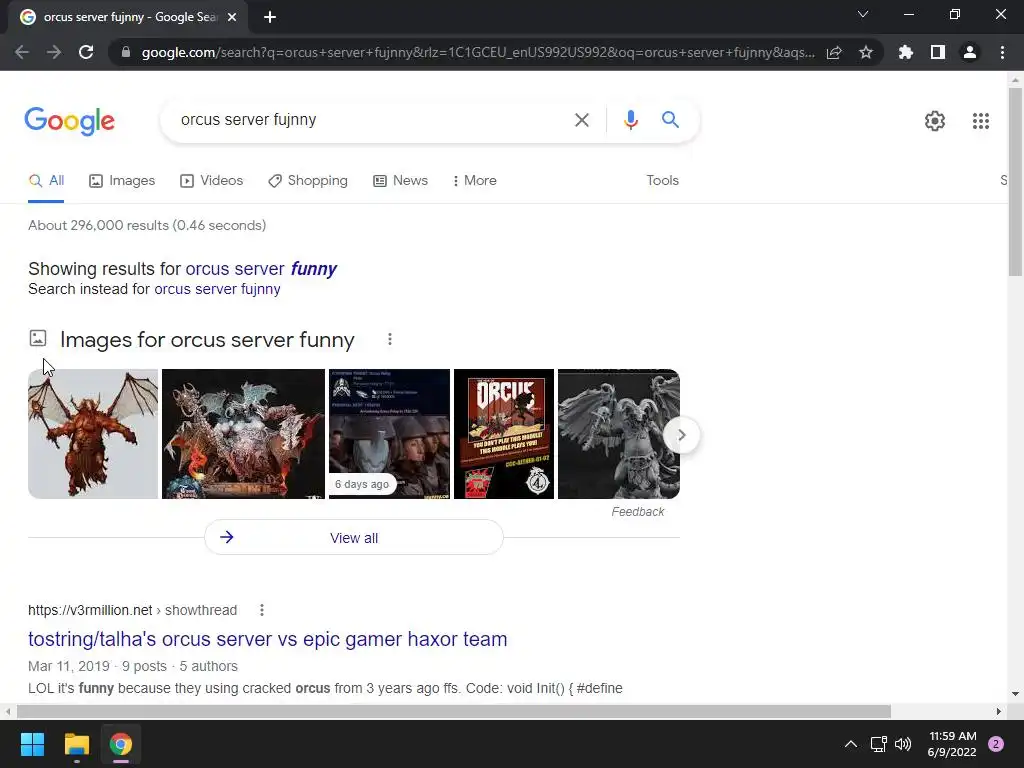1024x768 pixels.
Task: Submit search with the magnifier icon
Action: click(x=670, y=120)
